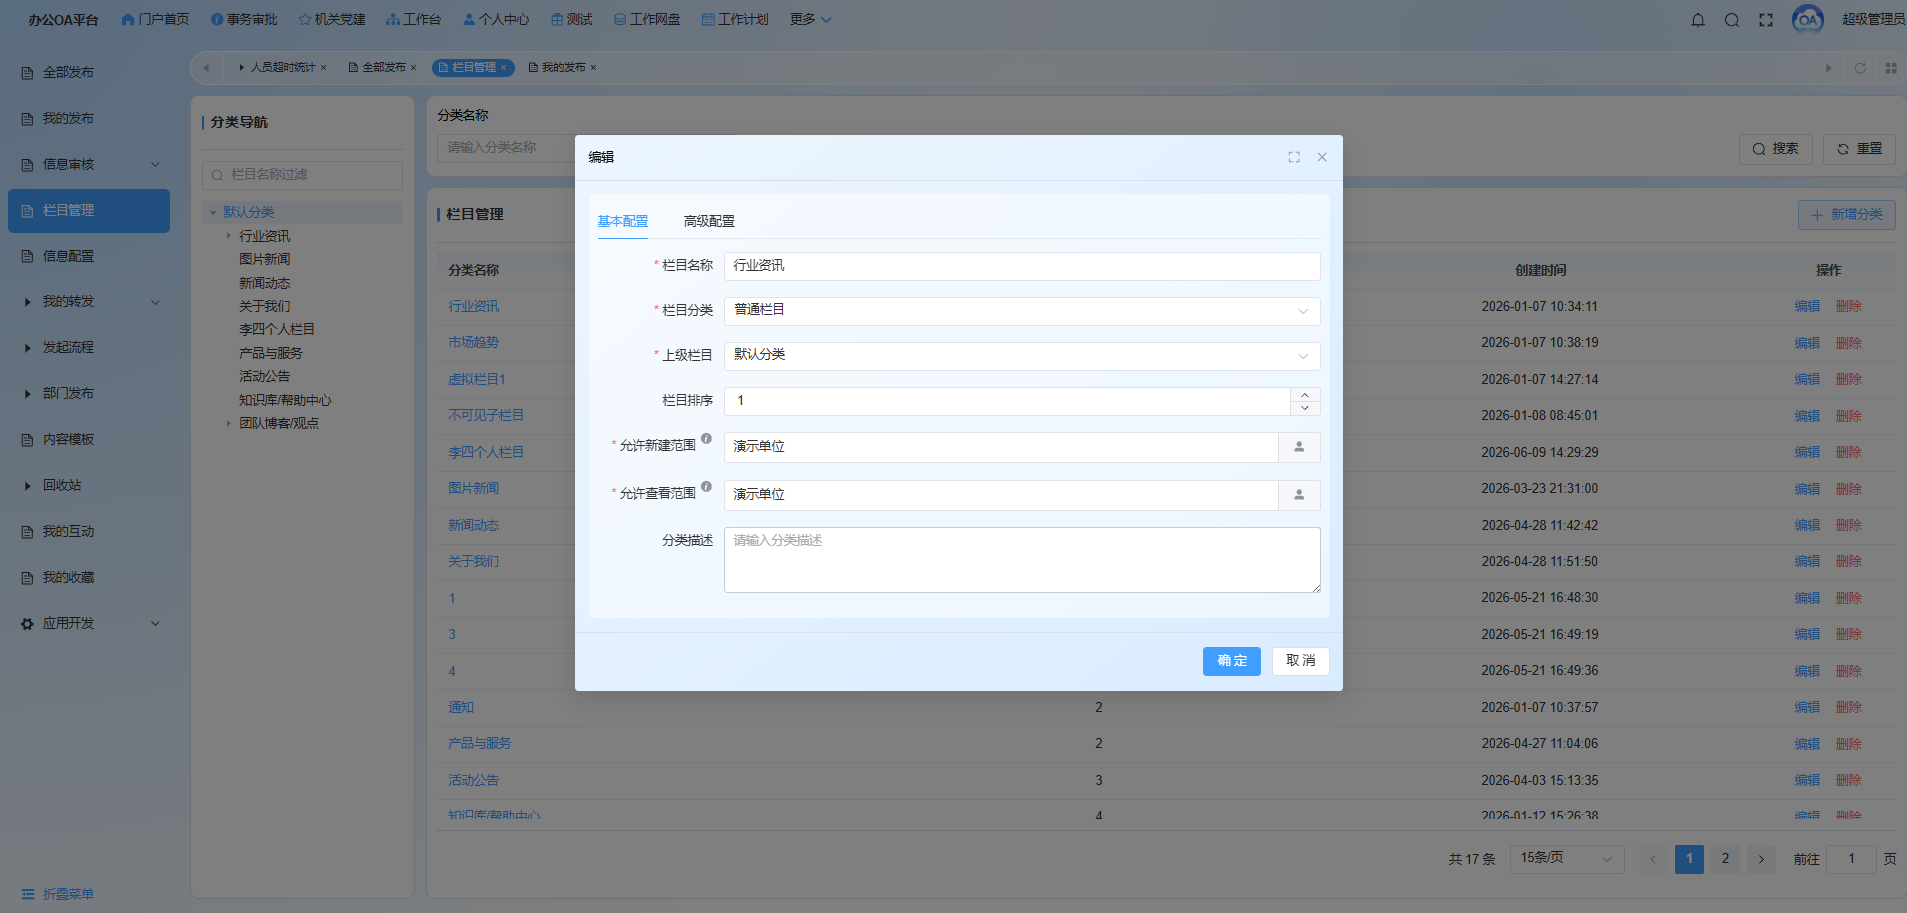Screen dimensions: 1907x913
Task: Open the 15条/页 page size dropdown
Action: tap(1566, 859)
